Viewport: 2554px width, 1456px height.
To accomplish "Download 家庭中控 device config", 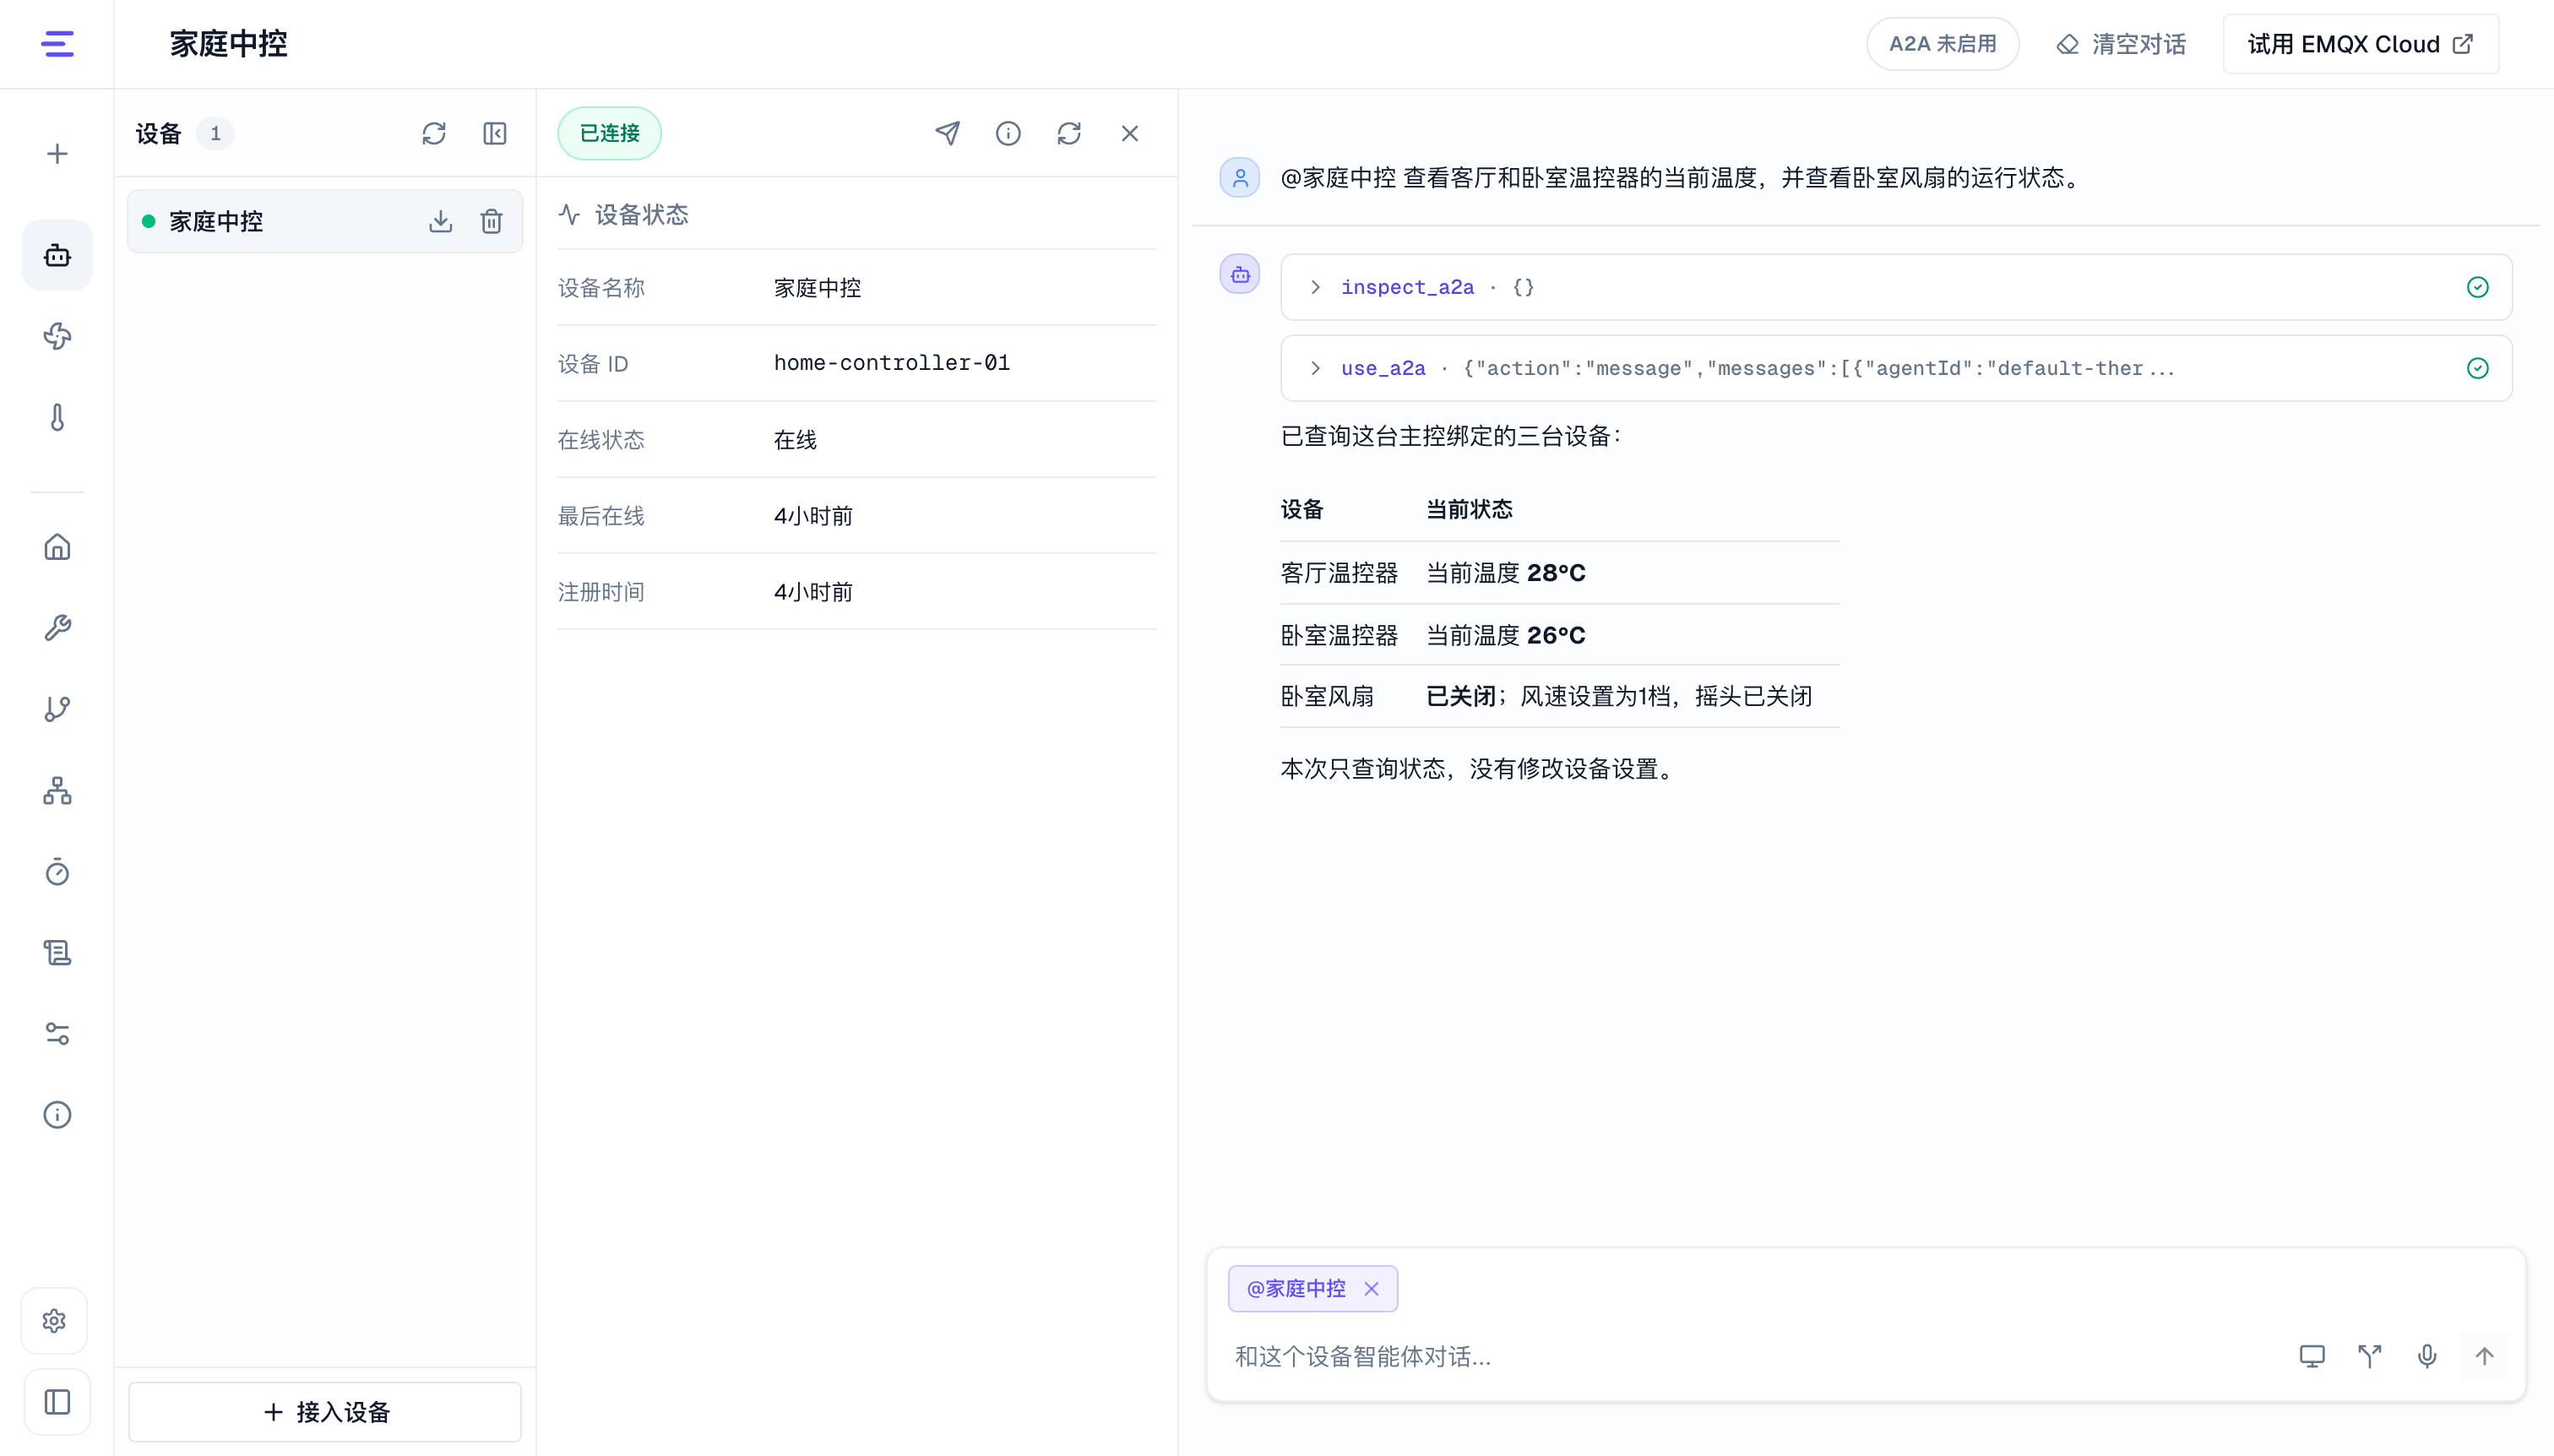I will point(441,221).
